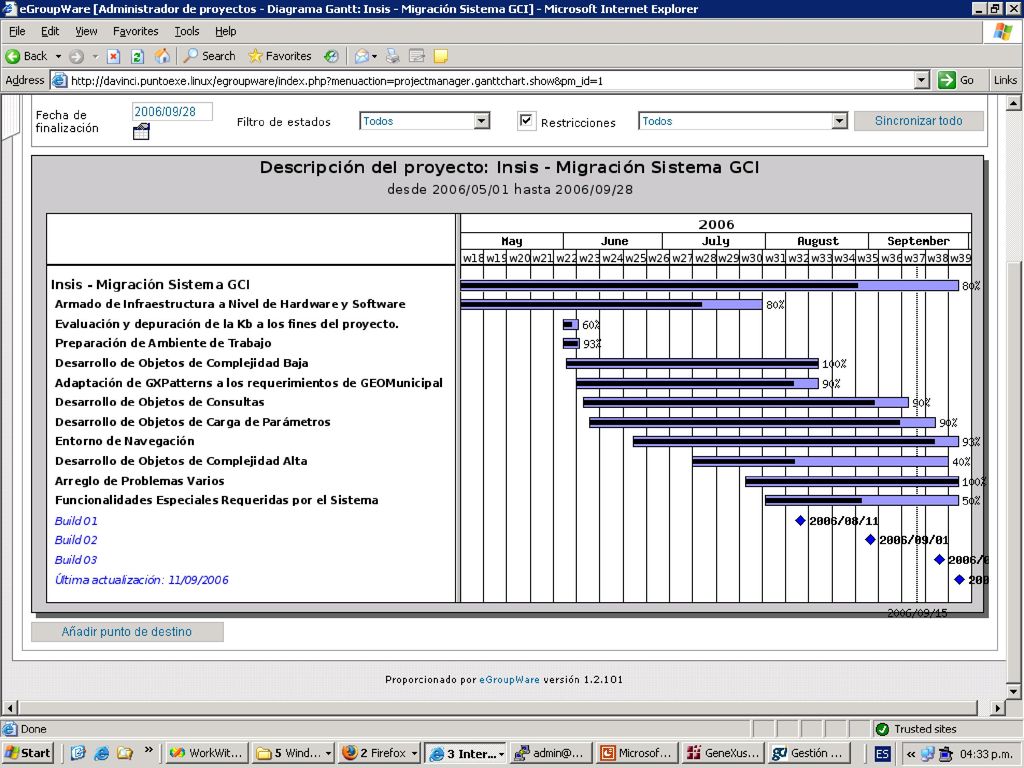Click the Sincronizar todo button

918,121
